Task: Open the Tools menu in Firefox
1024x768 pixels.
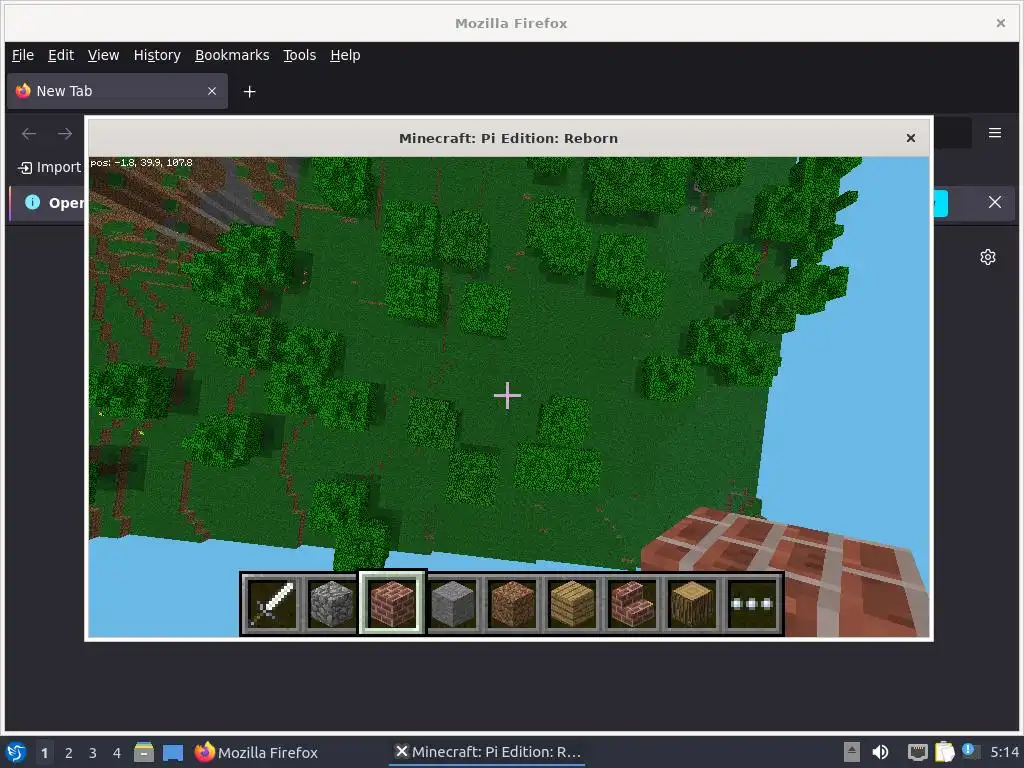Action: (299, 56)
